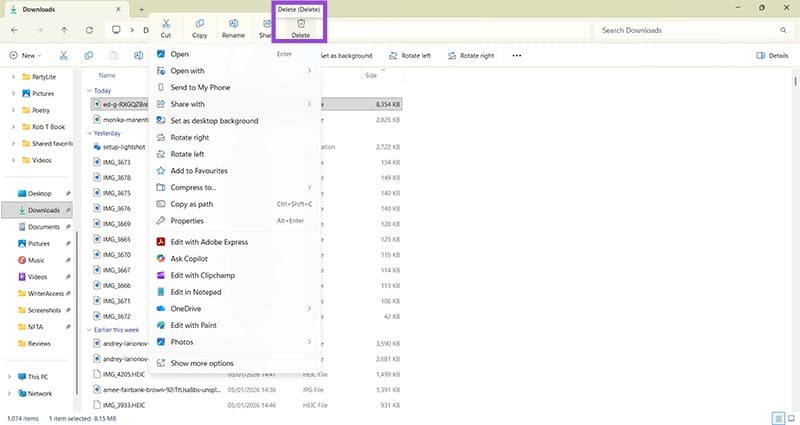Click the toolbar Copy icon

(x=89, y=56)
